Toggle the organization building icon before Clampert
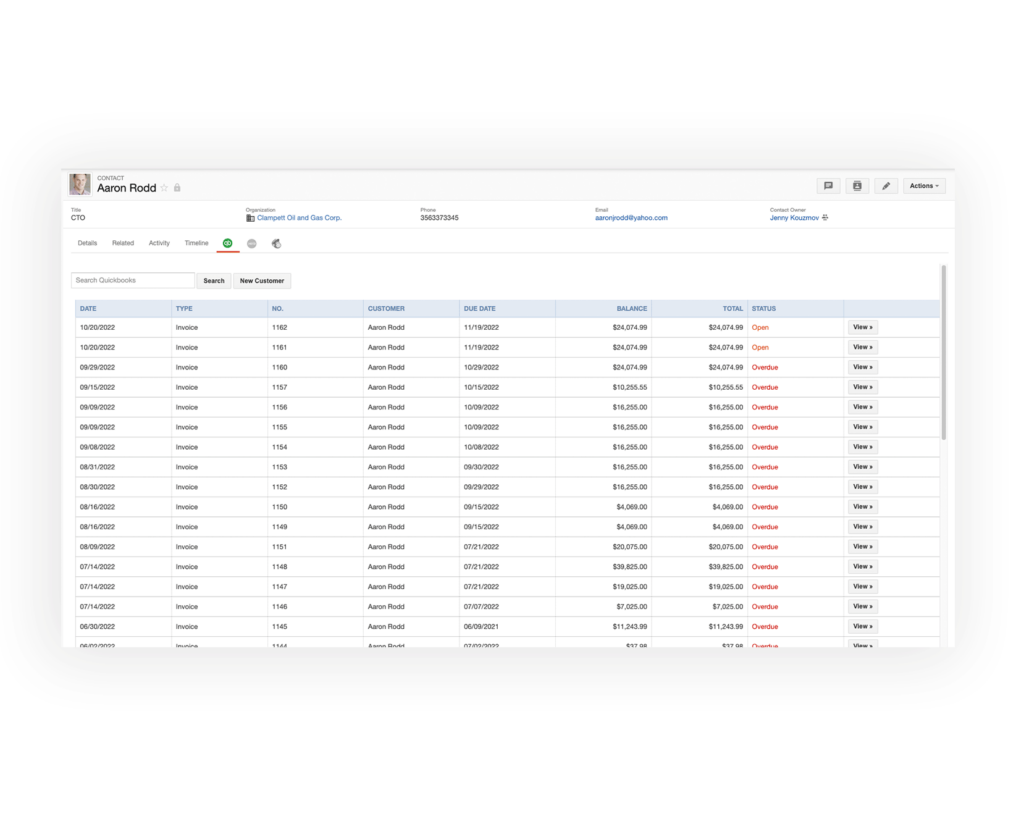1024x840 pixels. pos(249,218)
